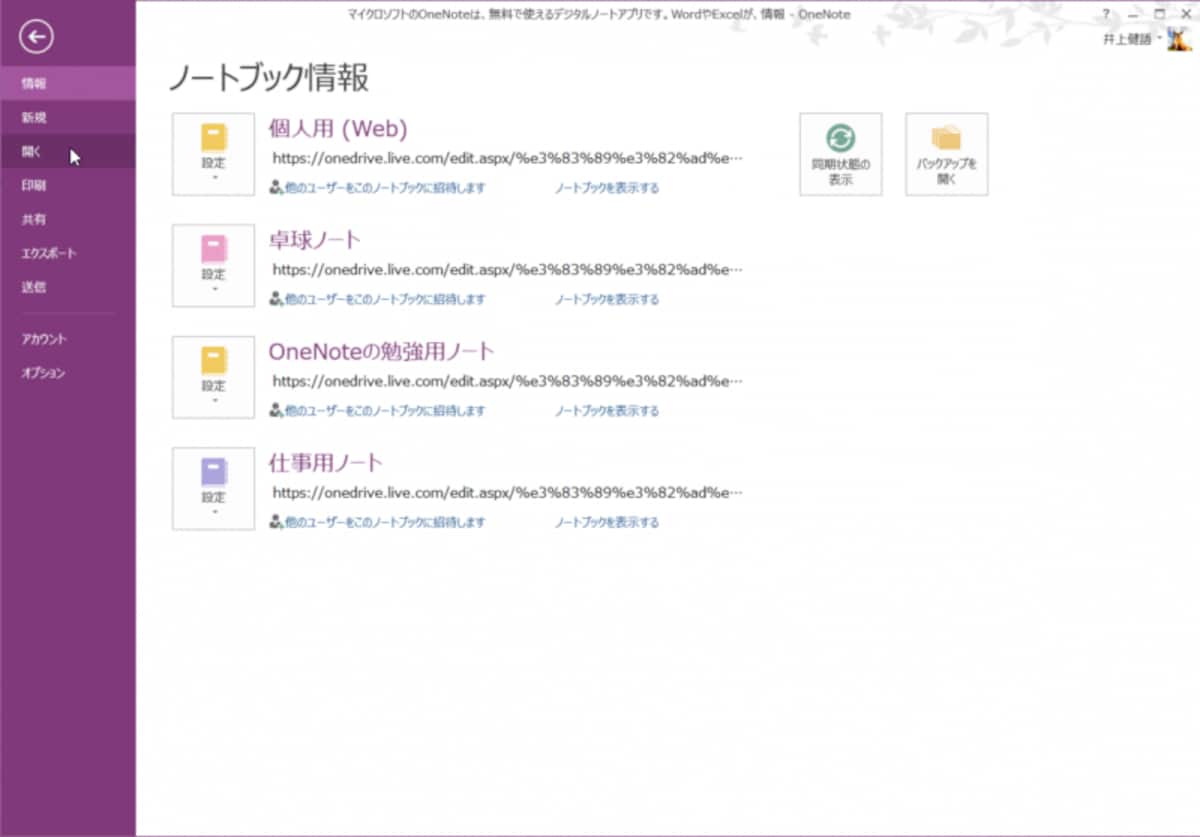The image size is (1200, 837).
Task: Select 送信 in the left menu
Action: (68, 287)
